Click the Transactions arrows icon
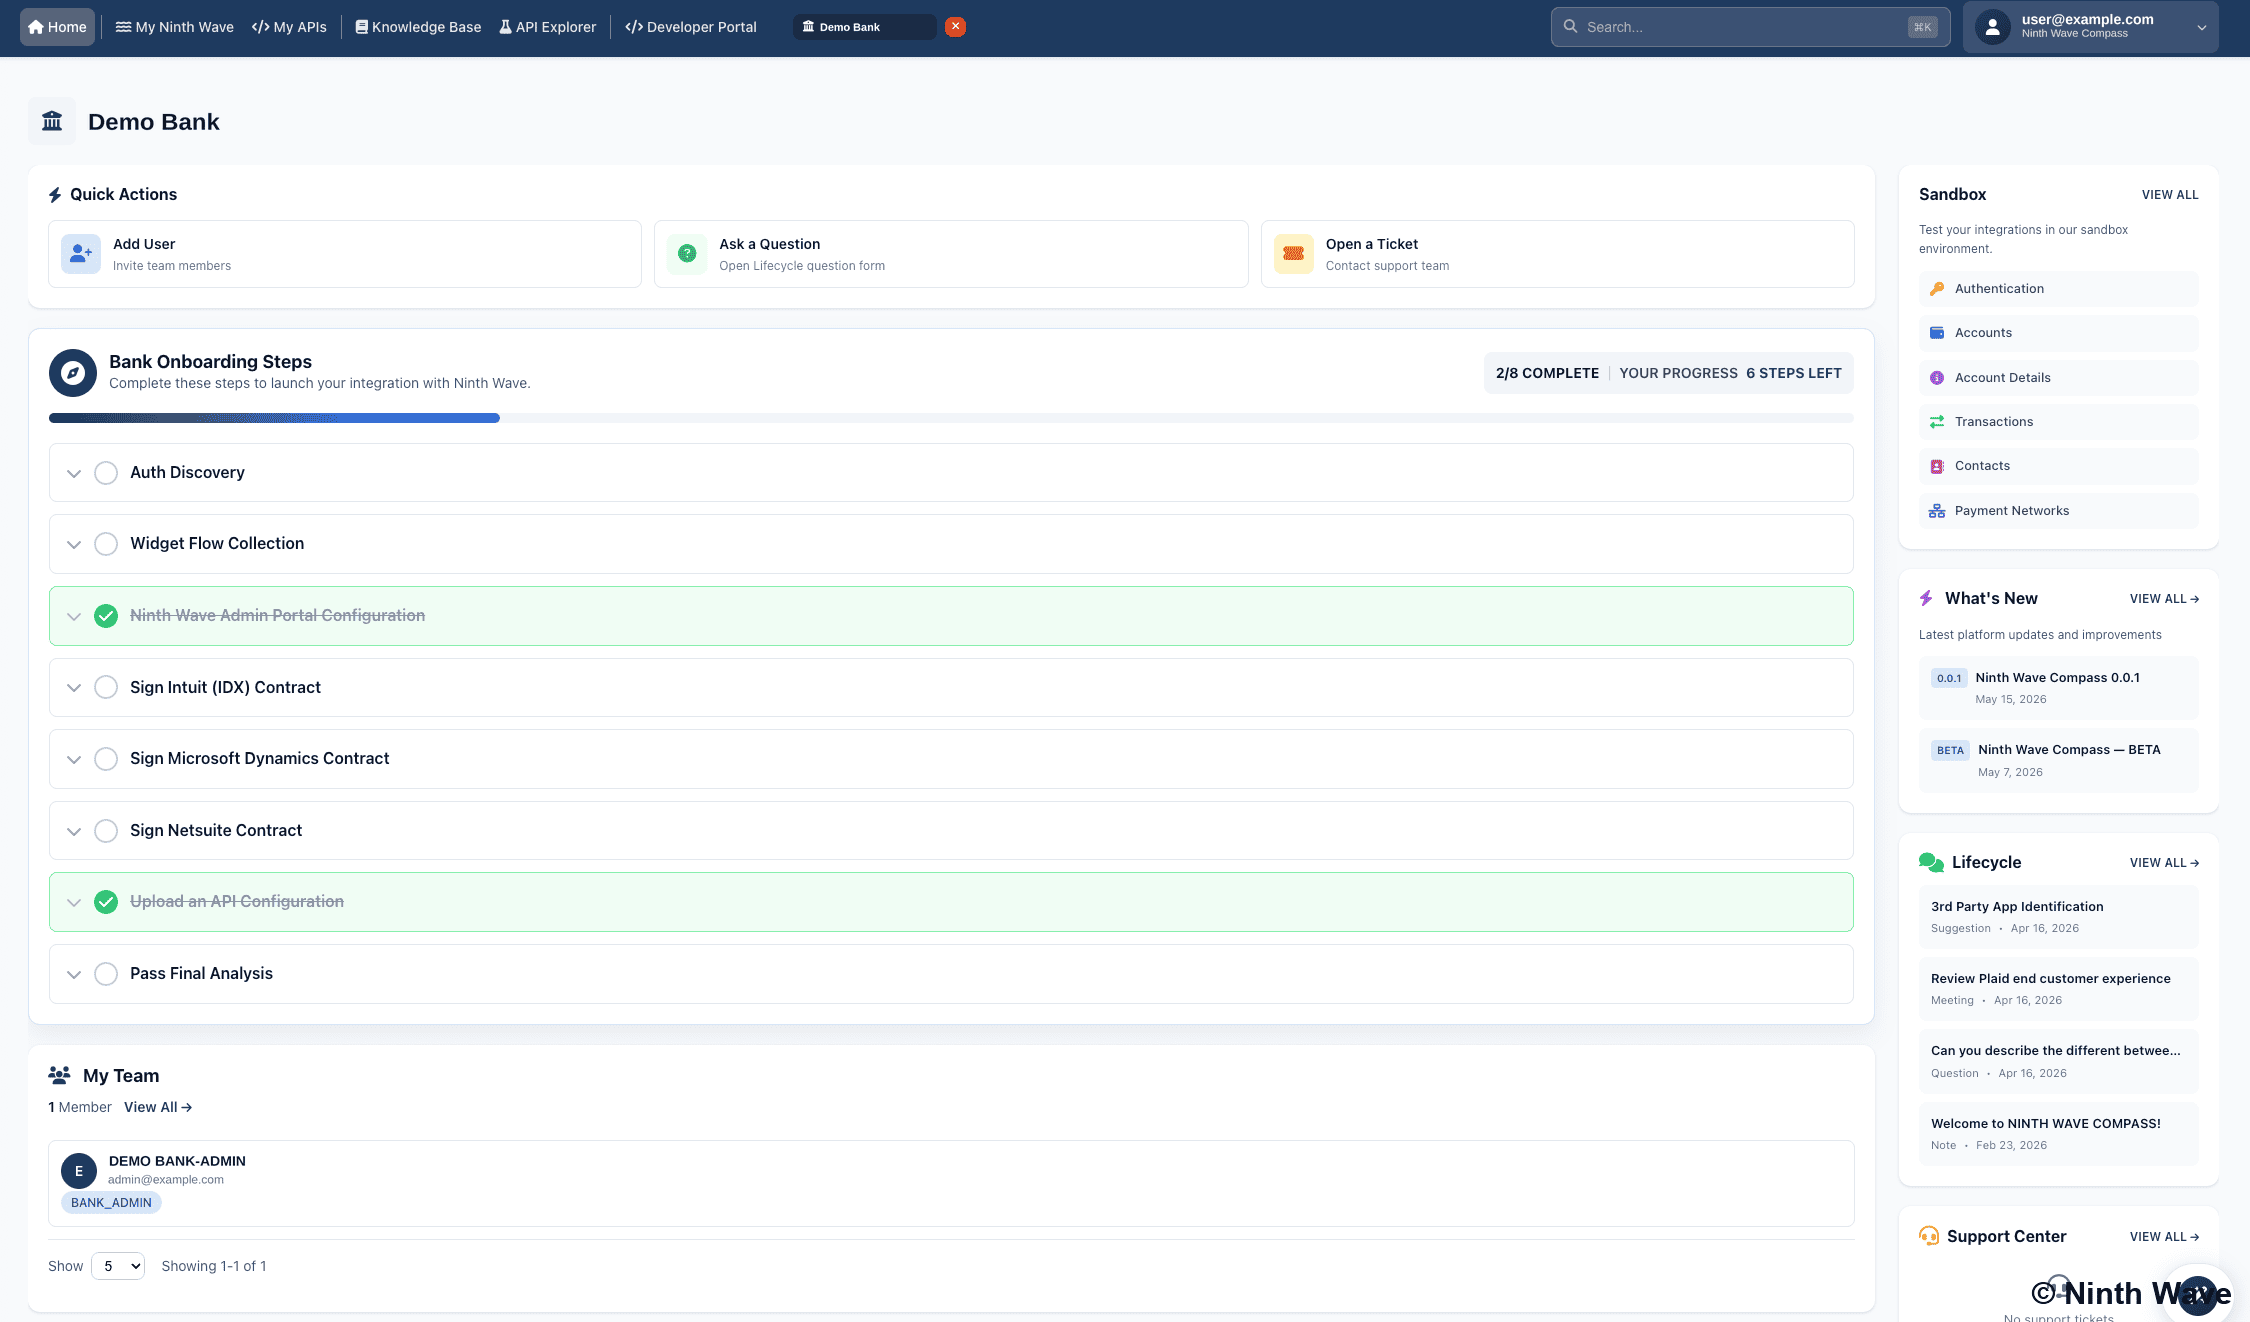2250x1322 pixels. pyautogui.click(x=1937, y=422)
